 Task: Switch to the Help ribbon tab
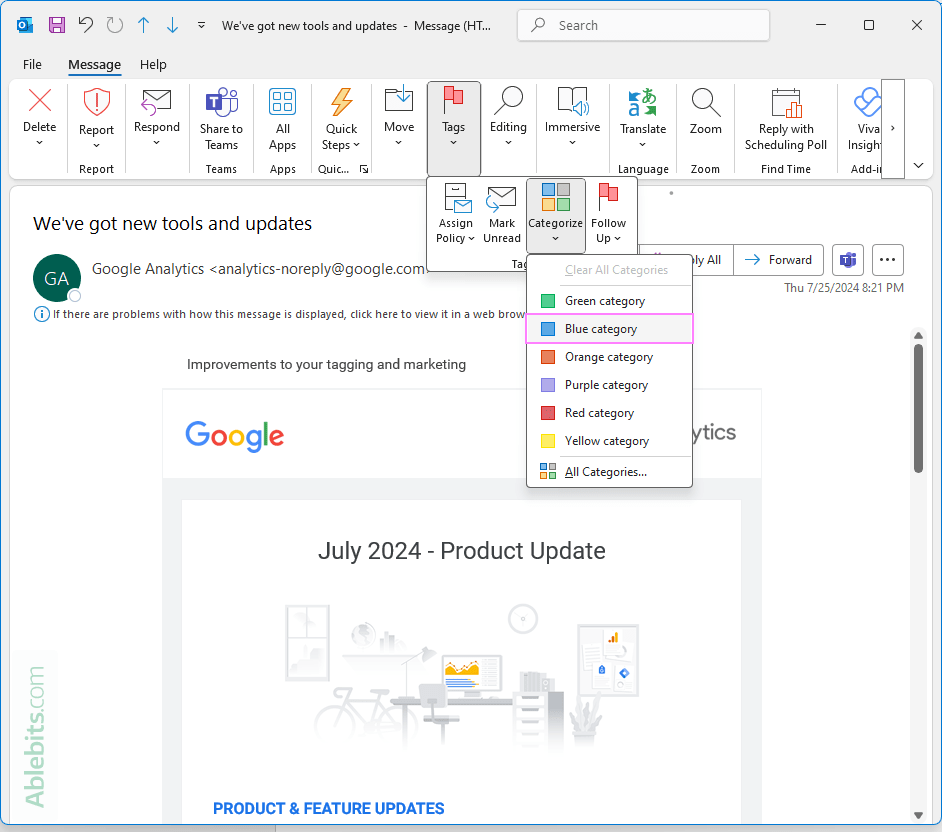pos(153,64)
